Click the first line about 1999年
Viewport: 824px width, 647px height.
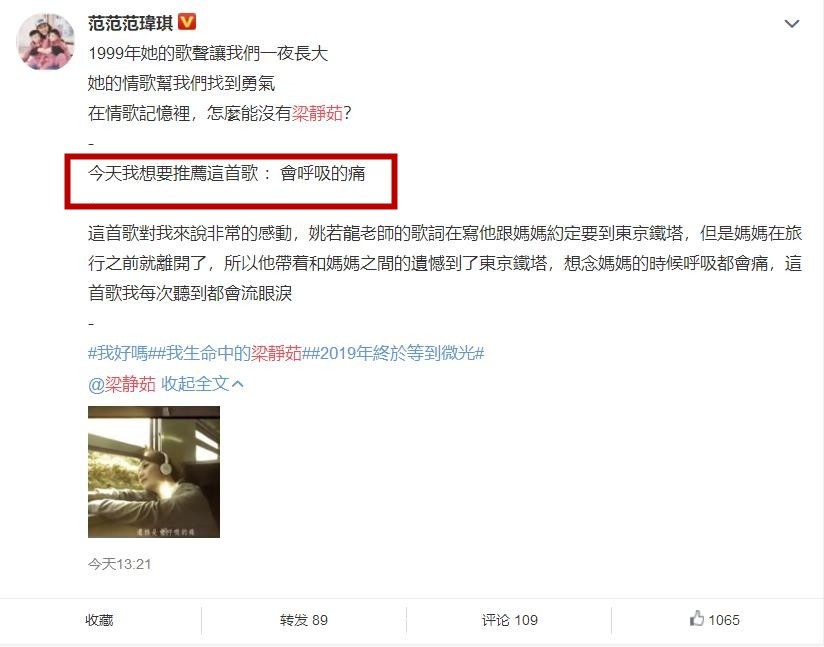click(x=208, y=53)
